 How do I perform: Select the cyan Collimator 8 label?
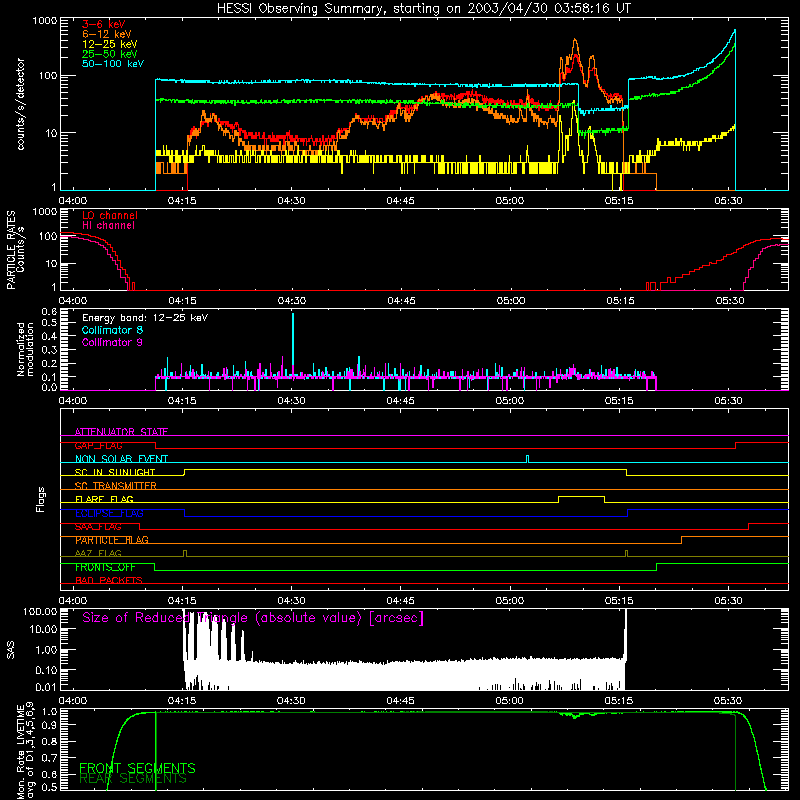(112, 330)
